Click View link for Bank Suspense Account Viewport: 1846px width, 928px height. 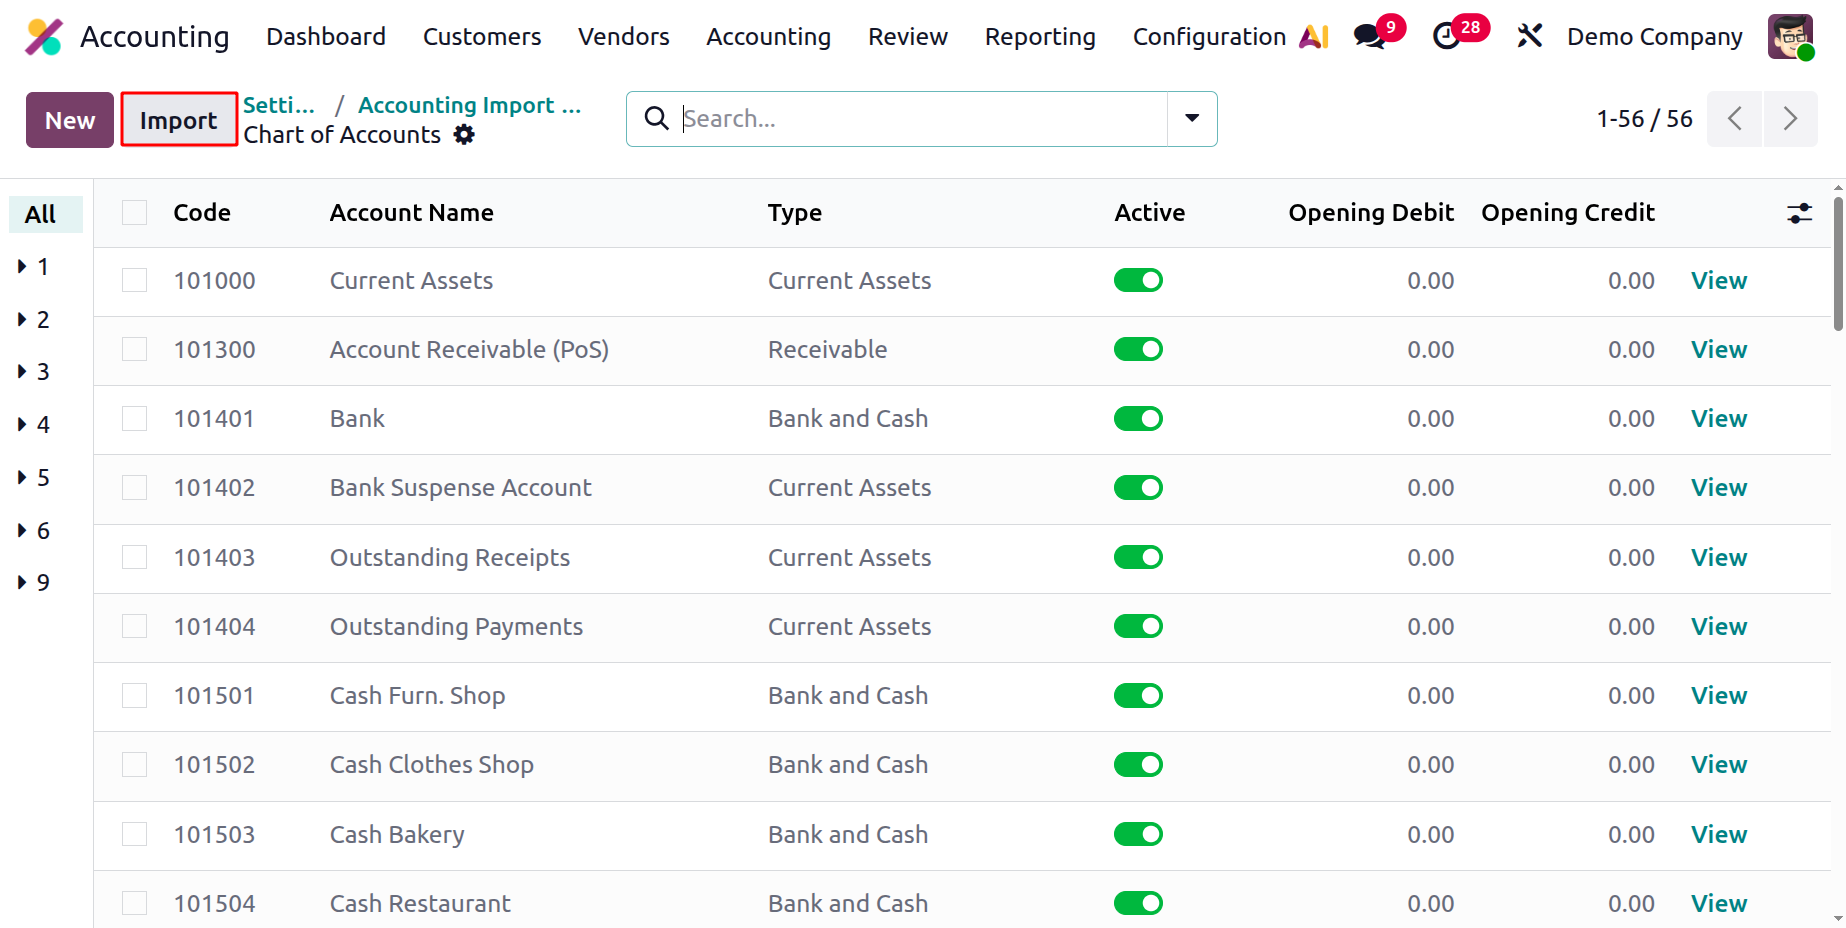pyautogui.click(x=1719, y=487)
